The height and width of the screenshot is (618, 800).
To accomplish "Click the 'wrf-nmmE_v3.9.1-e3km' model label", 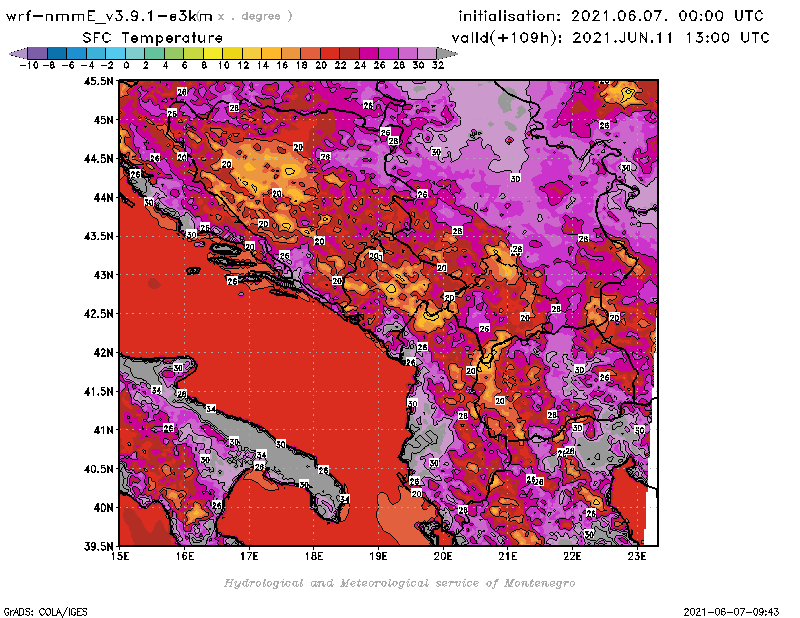I will pyautogui.click(x=109, y=16).
